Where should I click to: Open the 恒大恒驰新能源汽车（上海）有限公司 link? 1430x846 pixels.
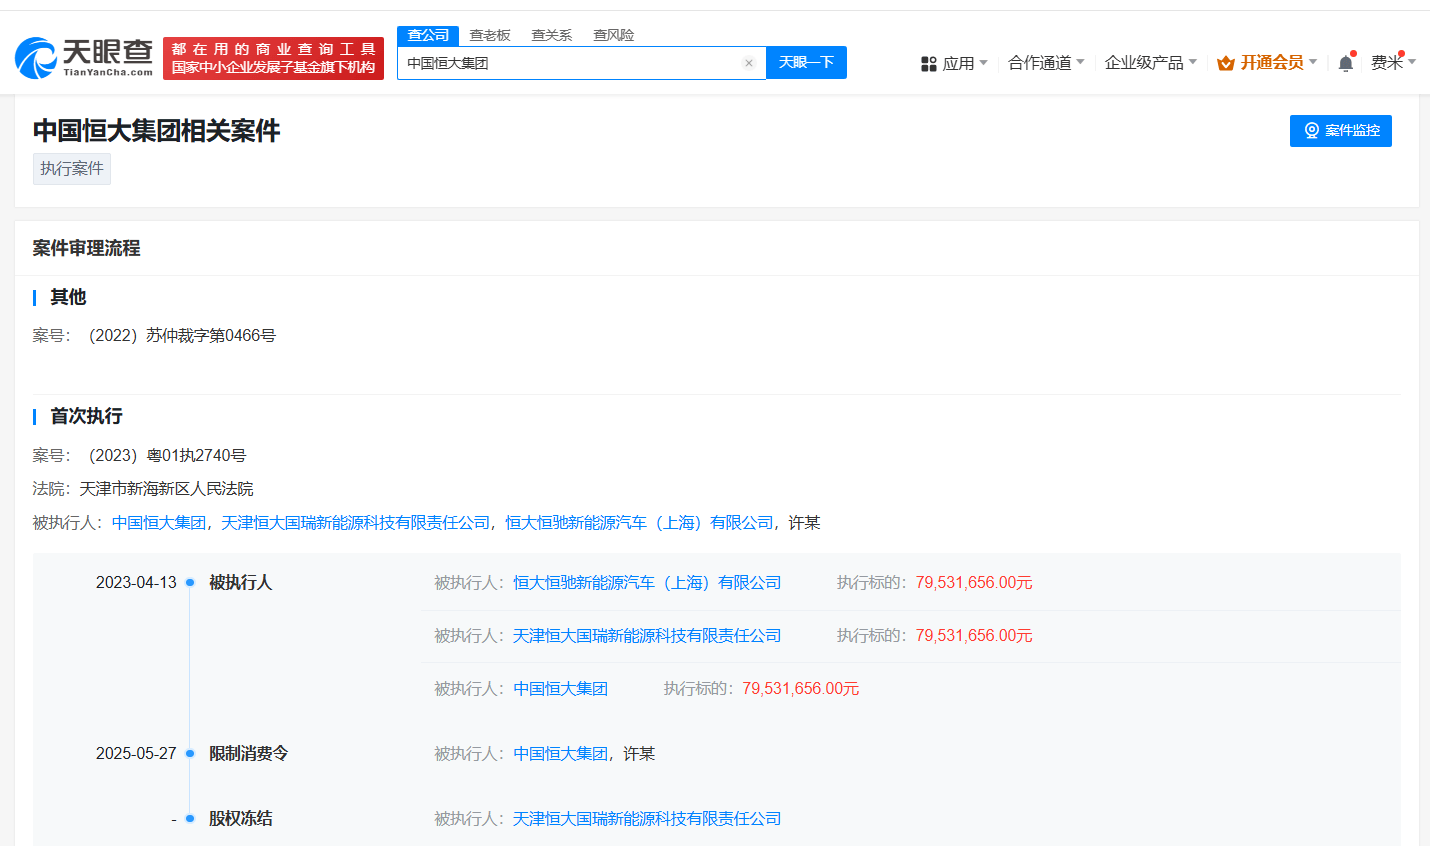coord(646,582)
